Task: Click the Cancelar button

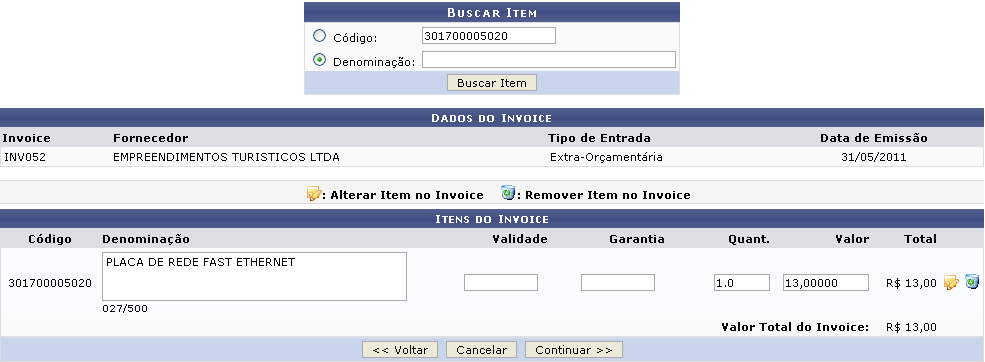Action: pyautogui.click(x=481, y=350)
